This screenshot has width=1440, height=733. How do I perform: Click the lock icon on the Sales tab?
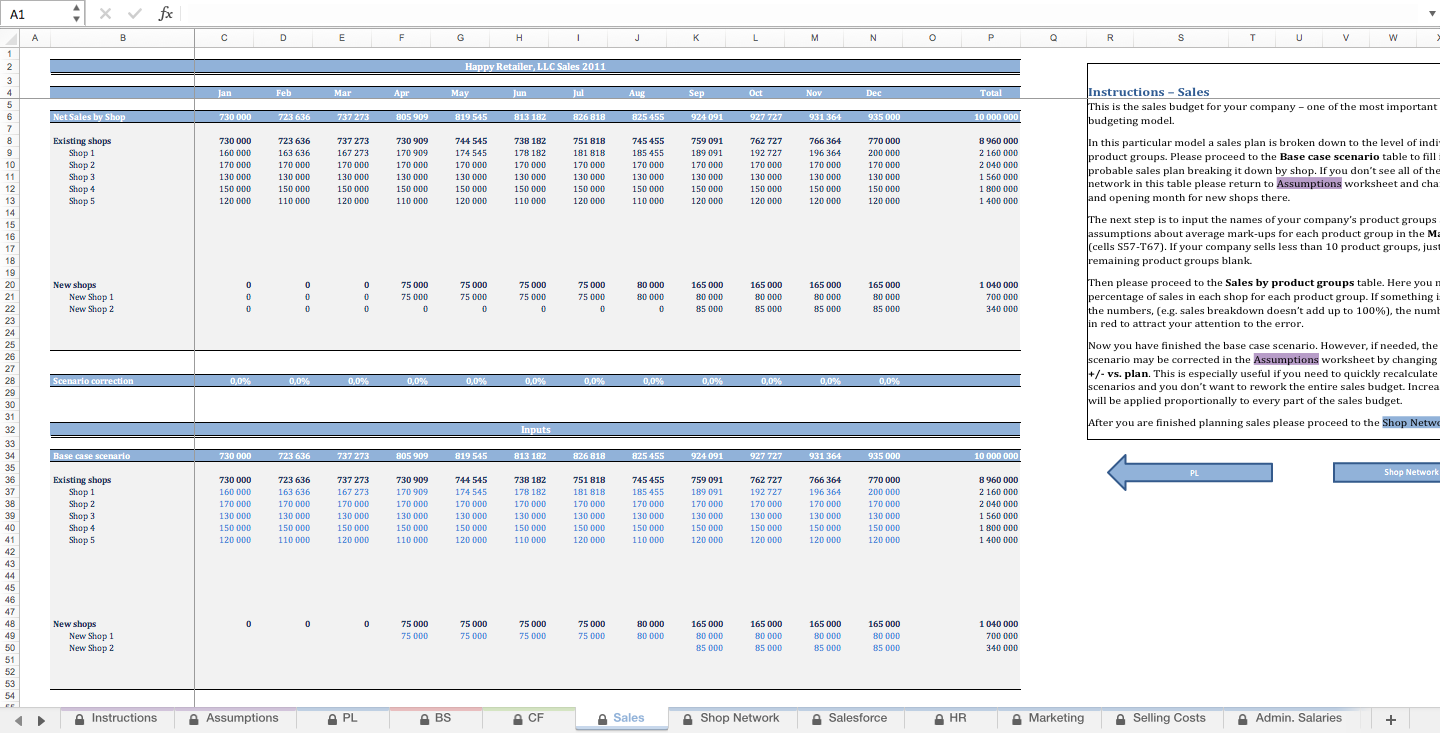coord(601,718)
